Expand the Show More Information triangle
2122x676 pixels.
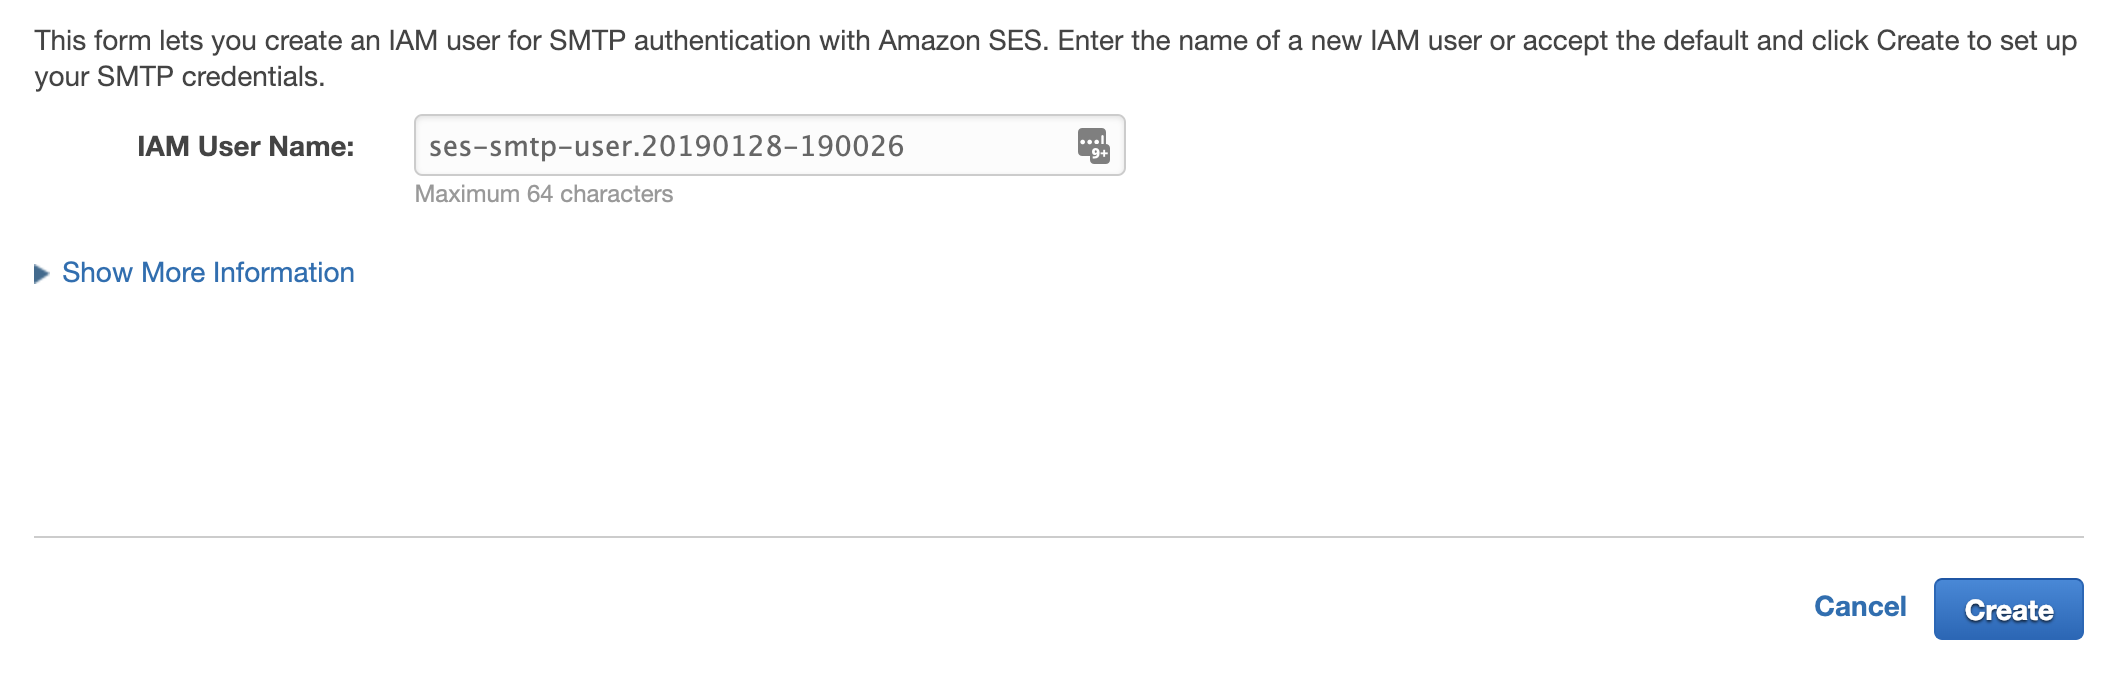click(x=41, y=273)
